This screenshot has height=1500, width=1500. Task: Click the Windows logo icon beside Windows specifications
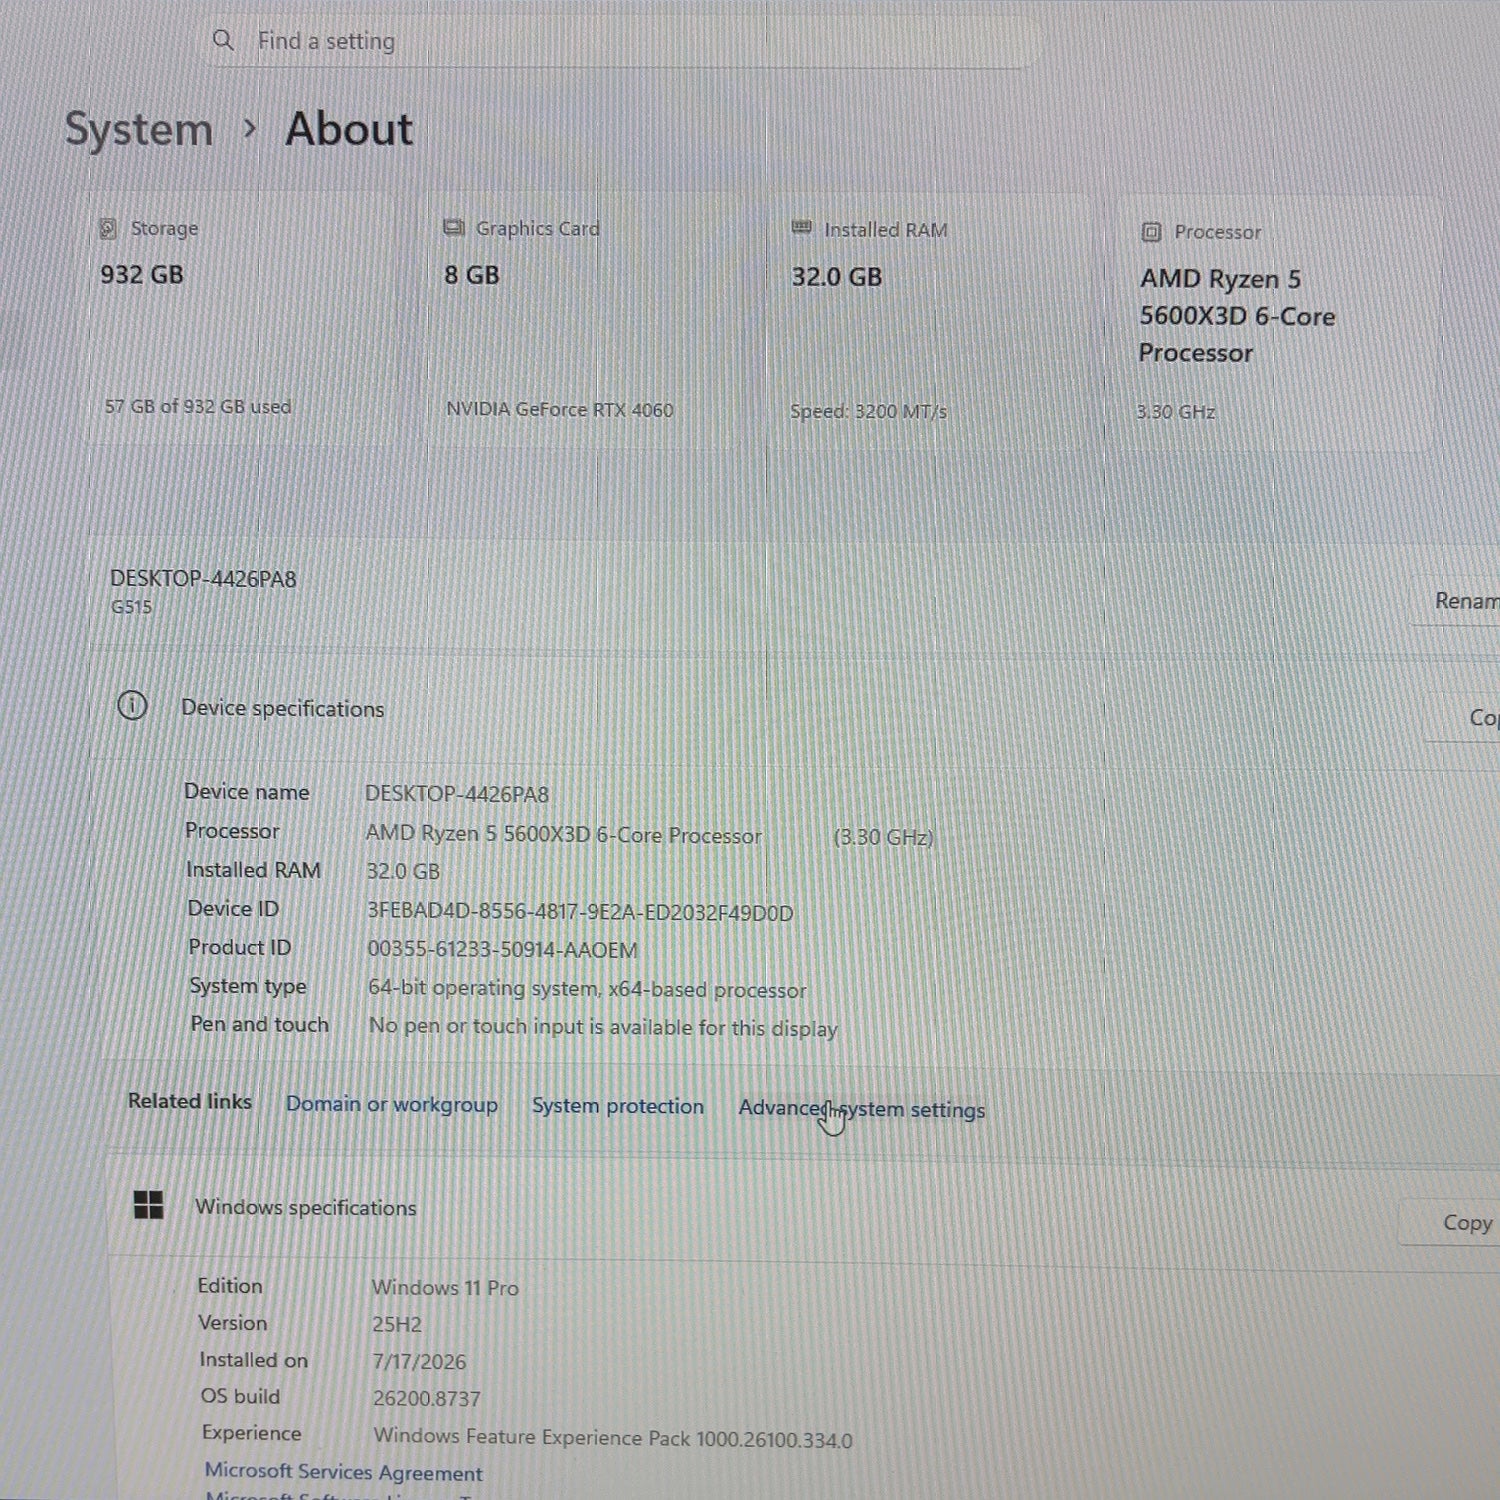[148, 1205]
